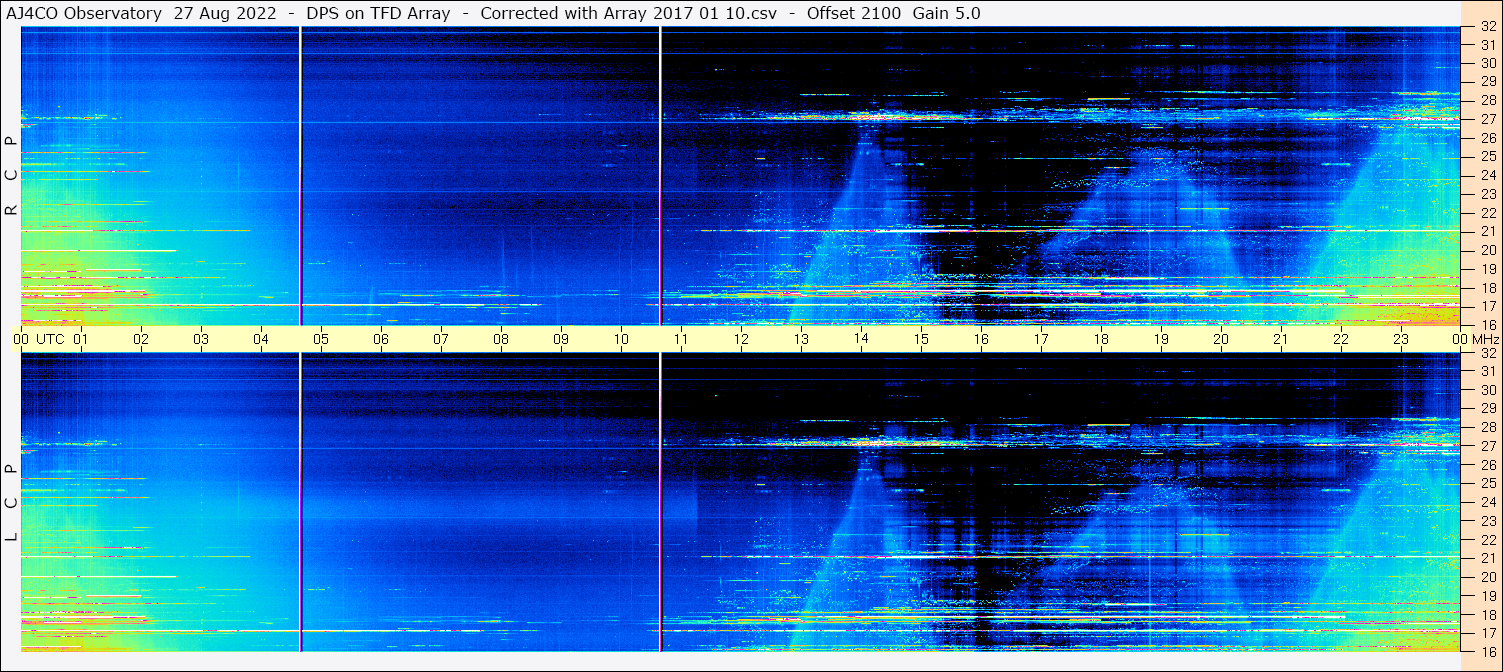1503x672 pixels.
Task: Click the '08' hour label on time axis
Action: point(501,339)
